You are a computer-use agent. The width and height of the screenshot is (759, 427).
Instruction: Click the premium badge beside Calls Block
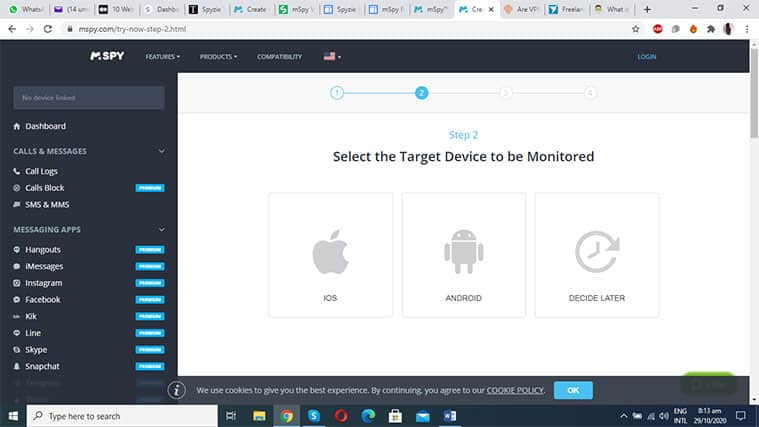pyautogui.click(x=150, y=188)
